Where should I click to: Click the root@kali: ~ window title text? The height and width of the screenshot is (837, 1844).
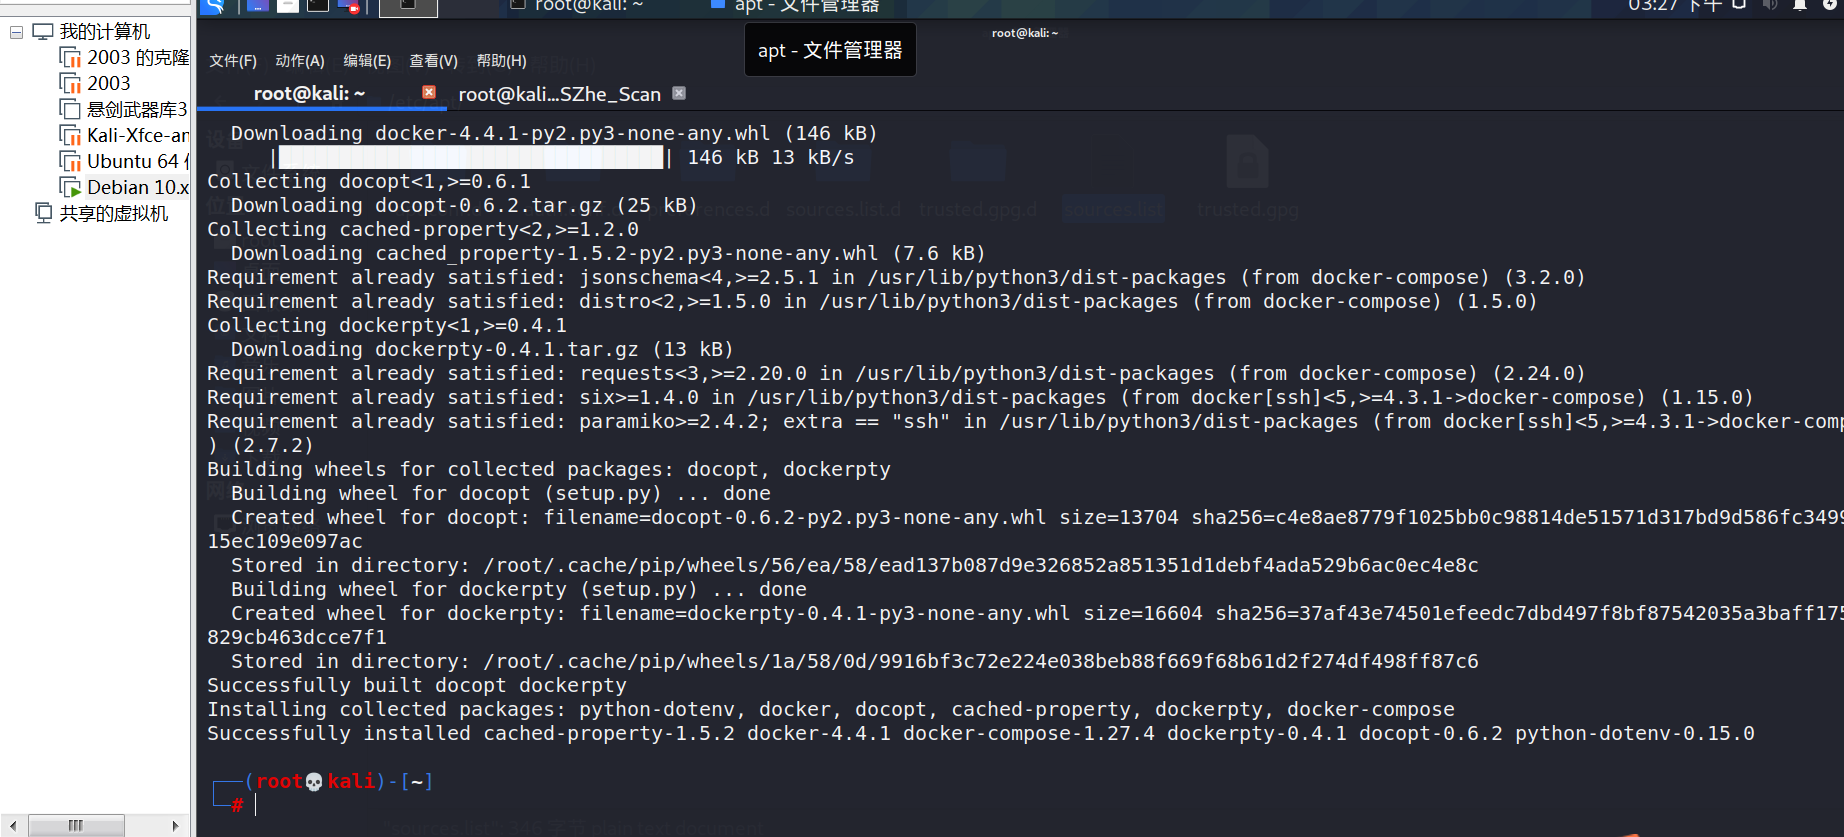[1024, 33]
